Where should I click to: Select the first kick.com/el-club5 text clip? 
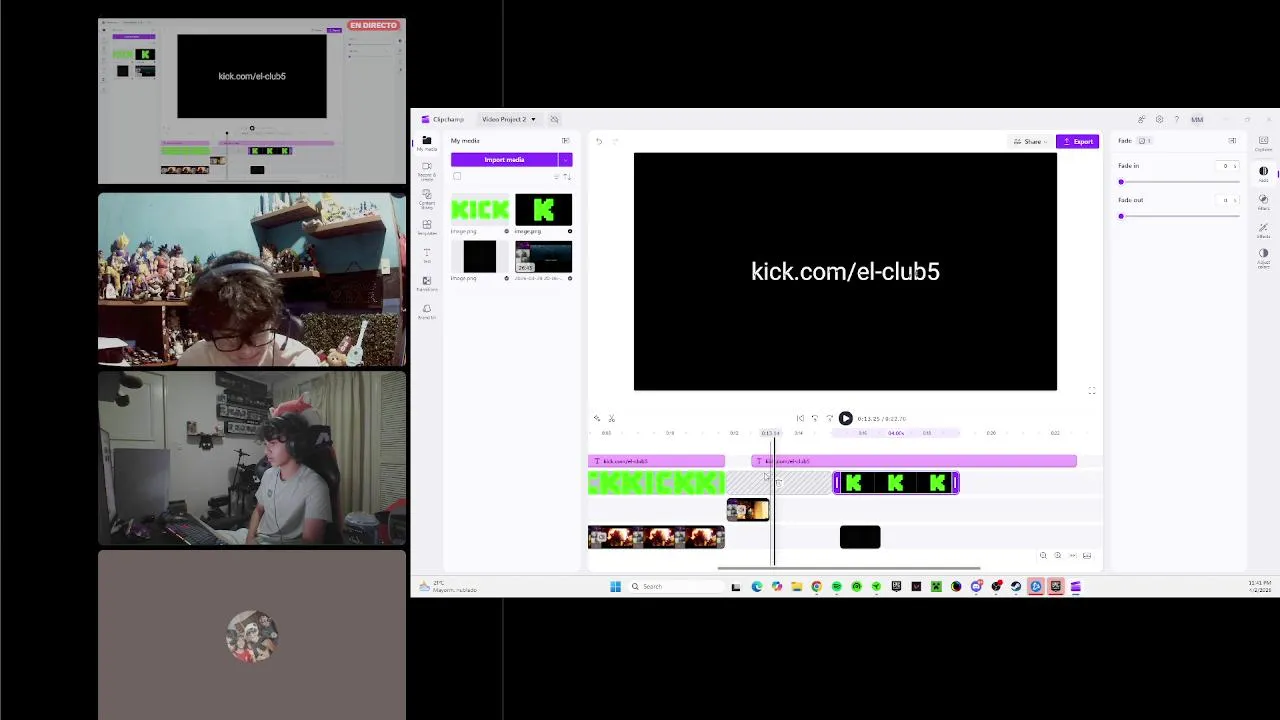click(656, 461)
